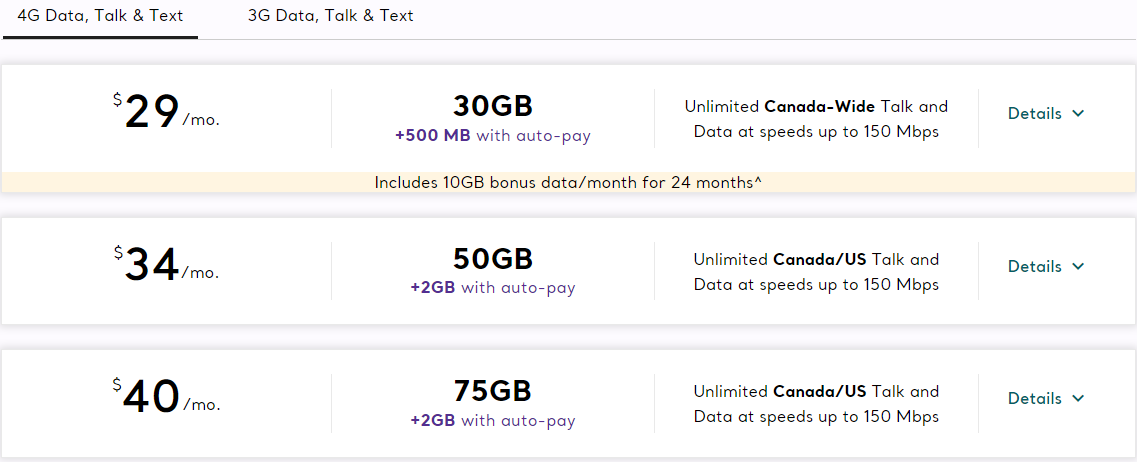Select the 4G Data, Talk & Text tab
Image resolution: width=1137 pixels, height=462 pixels.
coord(100,16)
